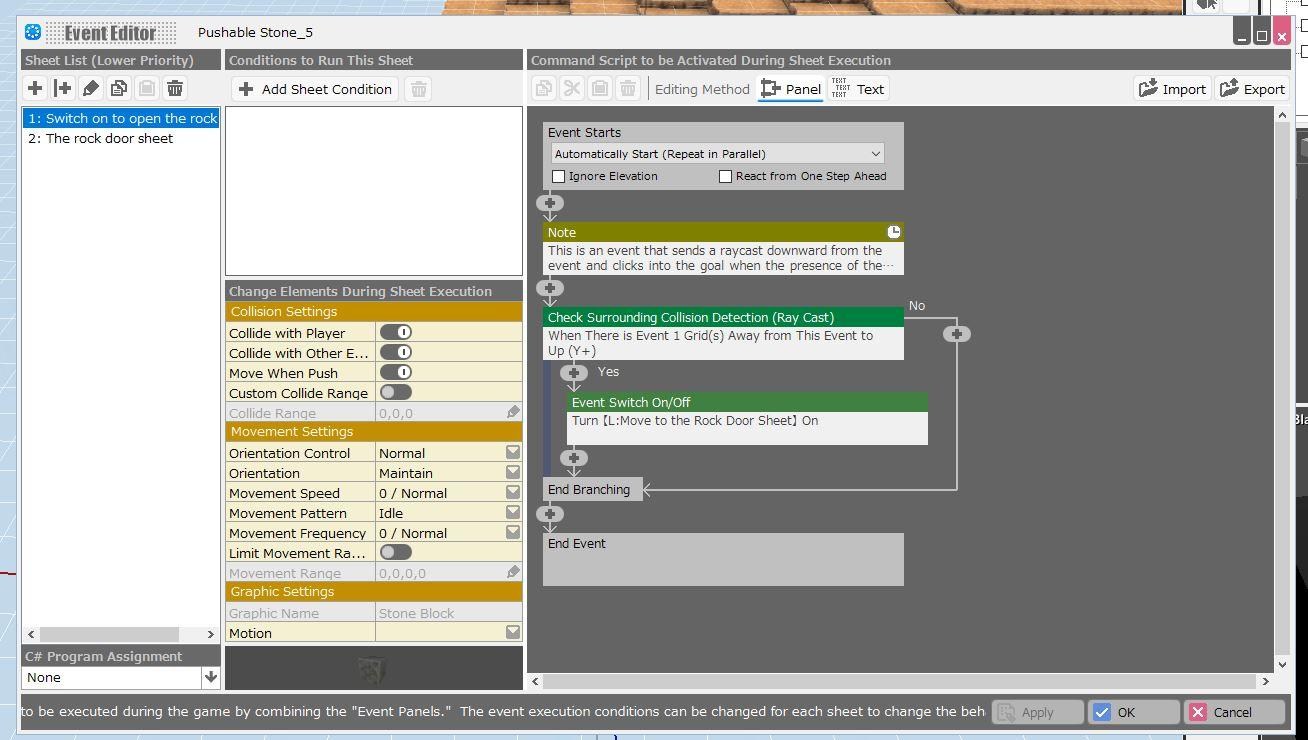Select the Event Switch On/Off command panel
1308x740 pixels.
(x=747, y=419)
